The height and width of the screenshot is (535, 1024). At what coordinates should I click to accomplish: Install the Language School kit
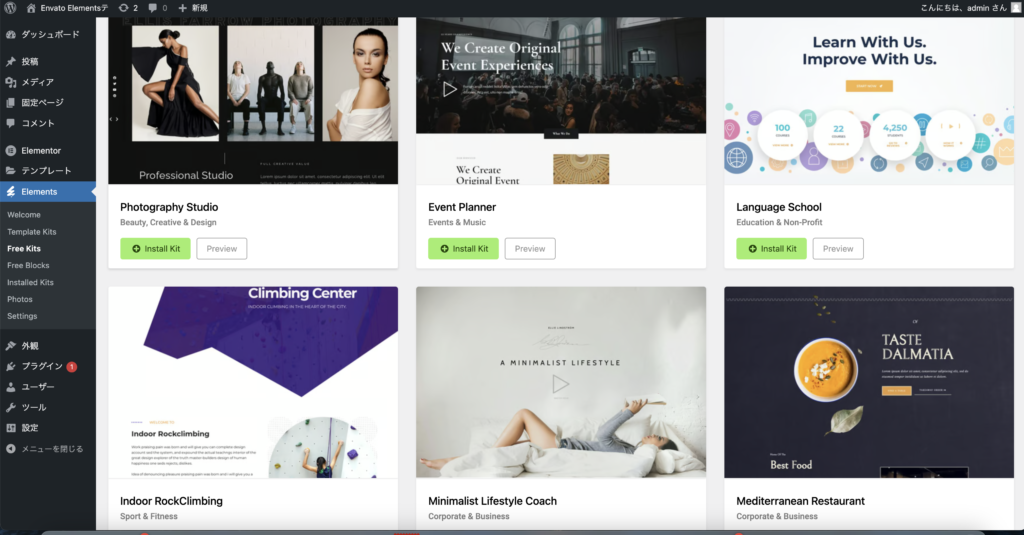coord(771,248)
